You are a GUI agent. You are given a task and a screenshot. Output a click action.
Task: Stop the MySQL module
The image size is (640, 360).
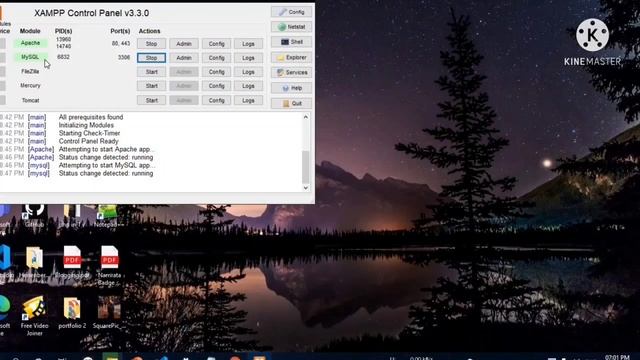[x=151, y=58]
